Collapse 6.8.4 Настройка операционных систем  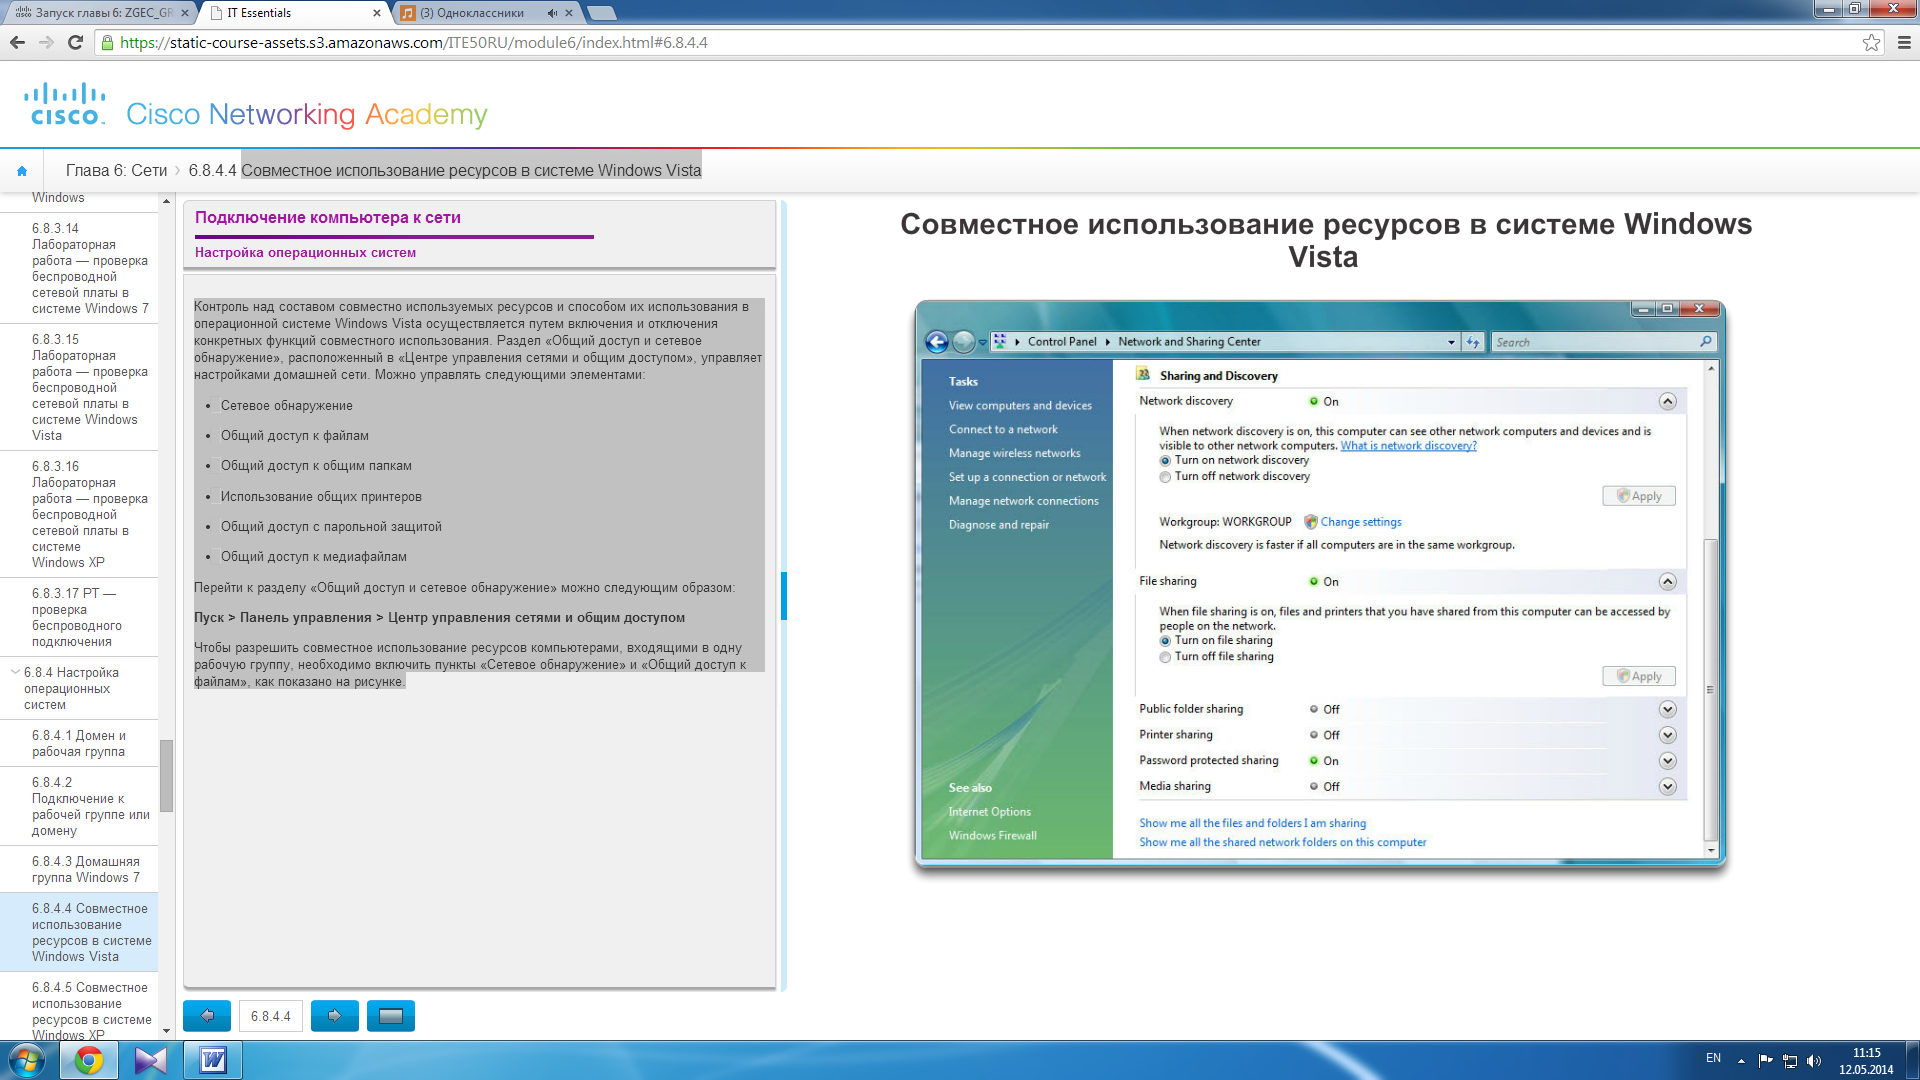[x=15, y=672]
